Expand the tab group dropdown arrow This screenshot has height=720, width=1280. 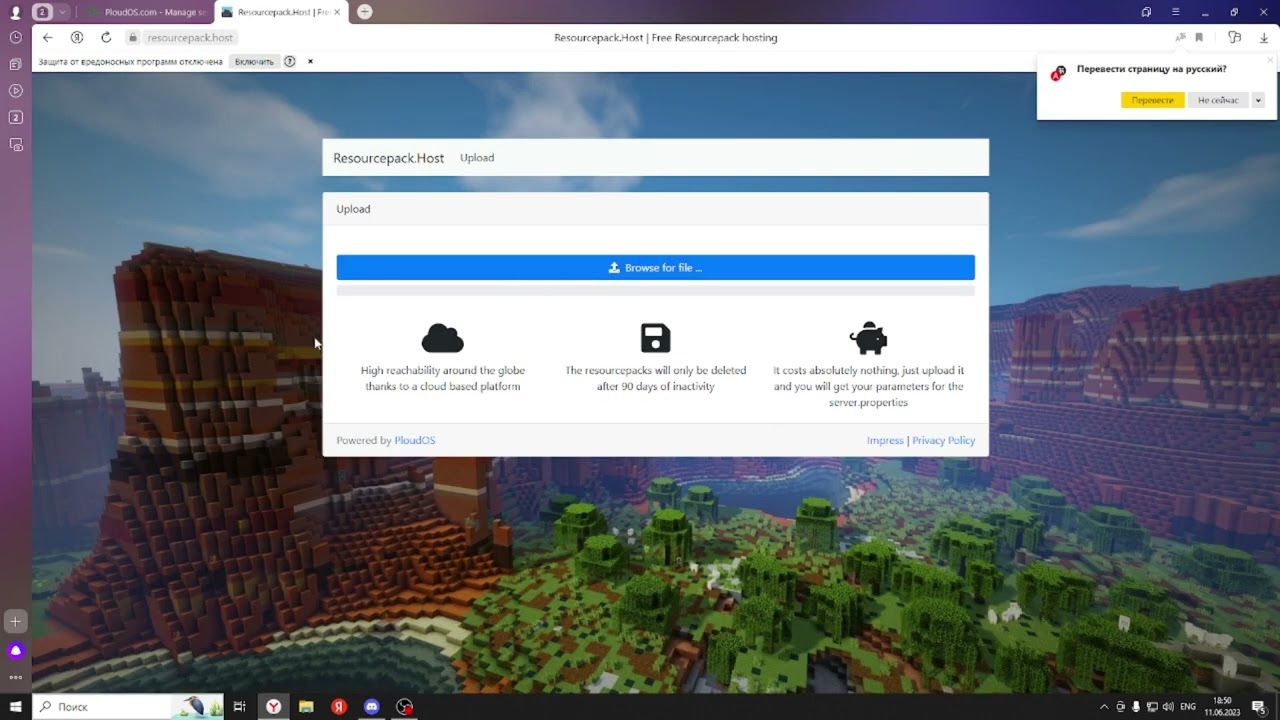click(x=62, y=12)
